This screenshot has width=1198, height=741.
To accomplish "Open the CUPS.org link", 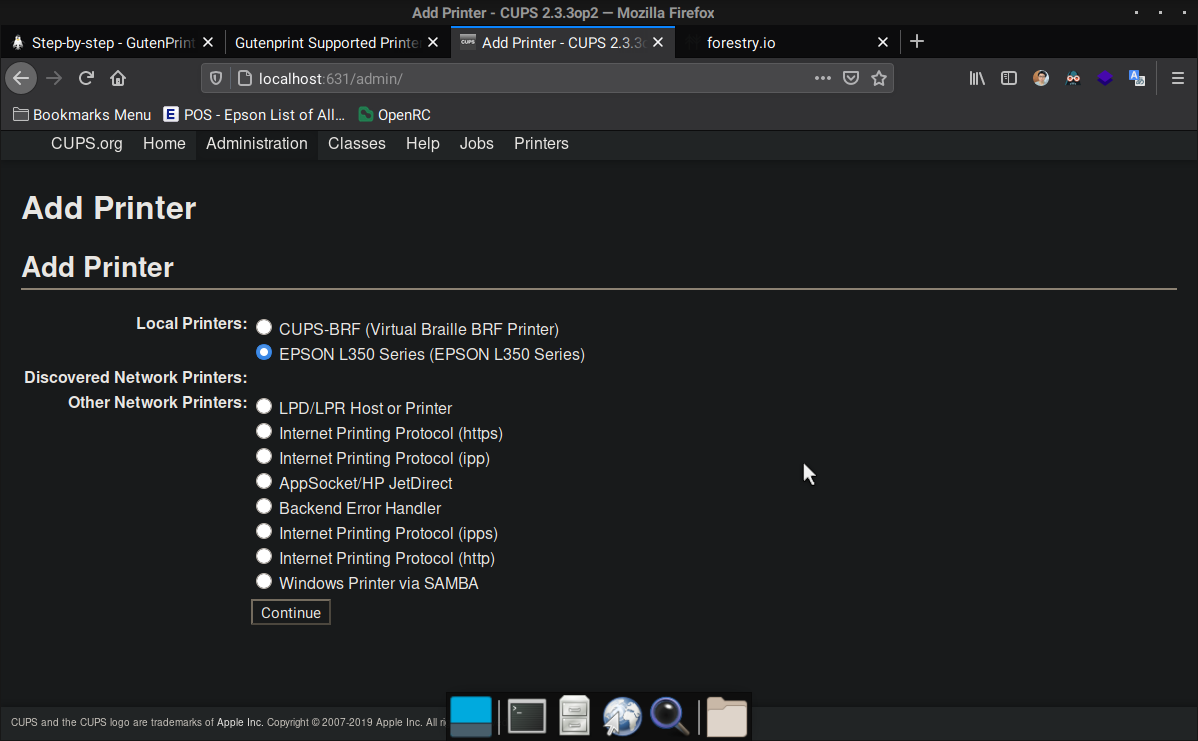I will pyautogui.click(x=86, y=144).
